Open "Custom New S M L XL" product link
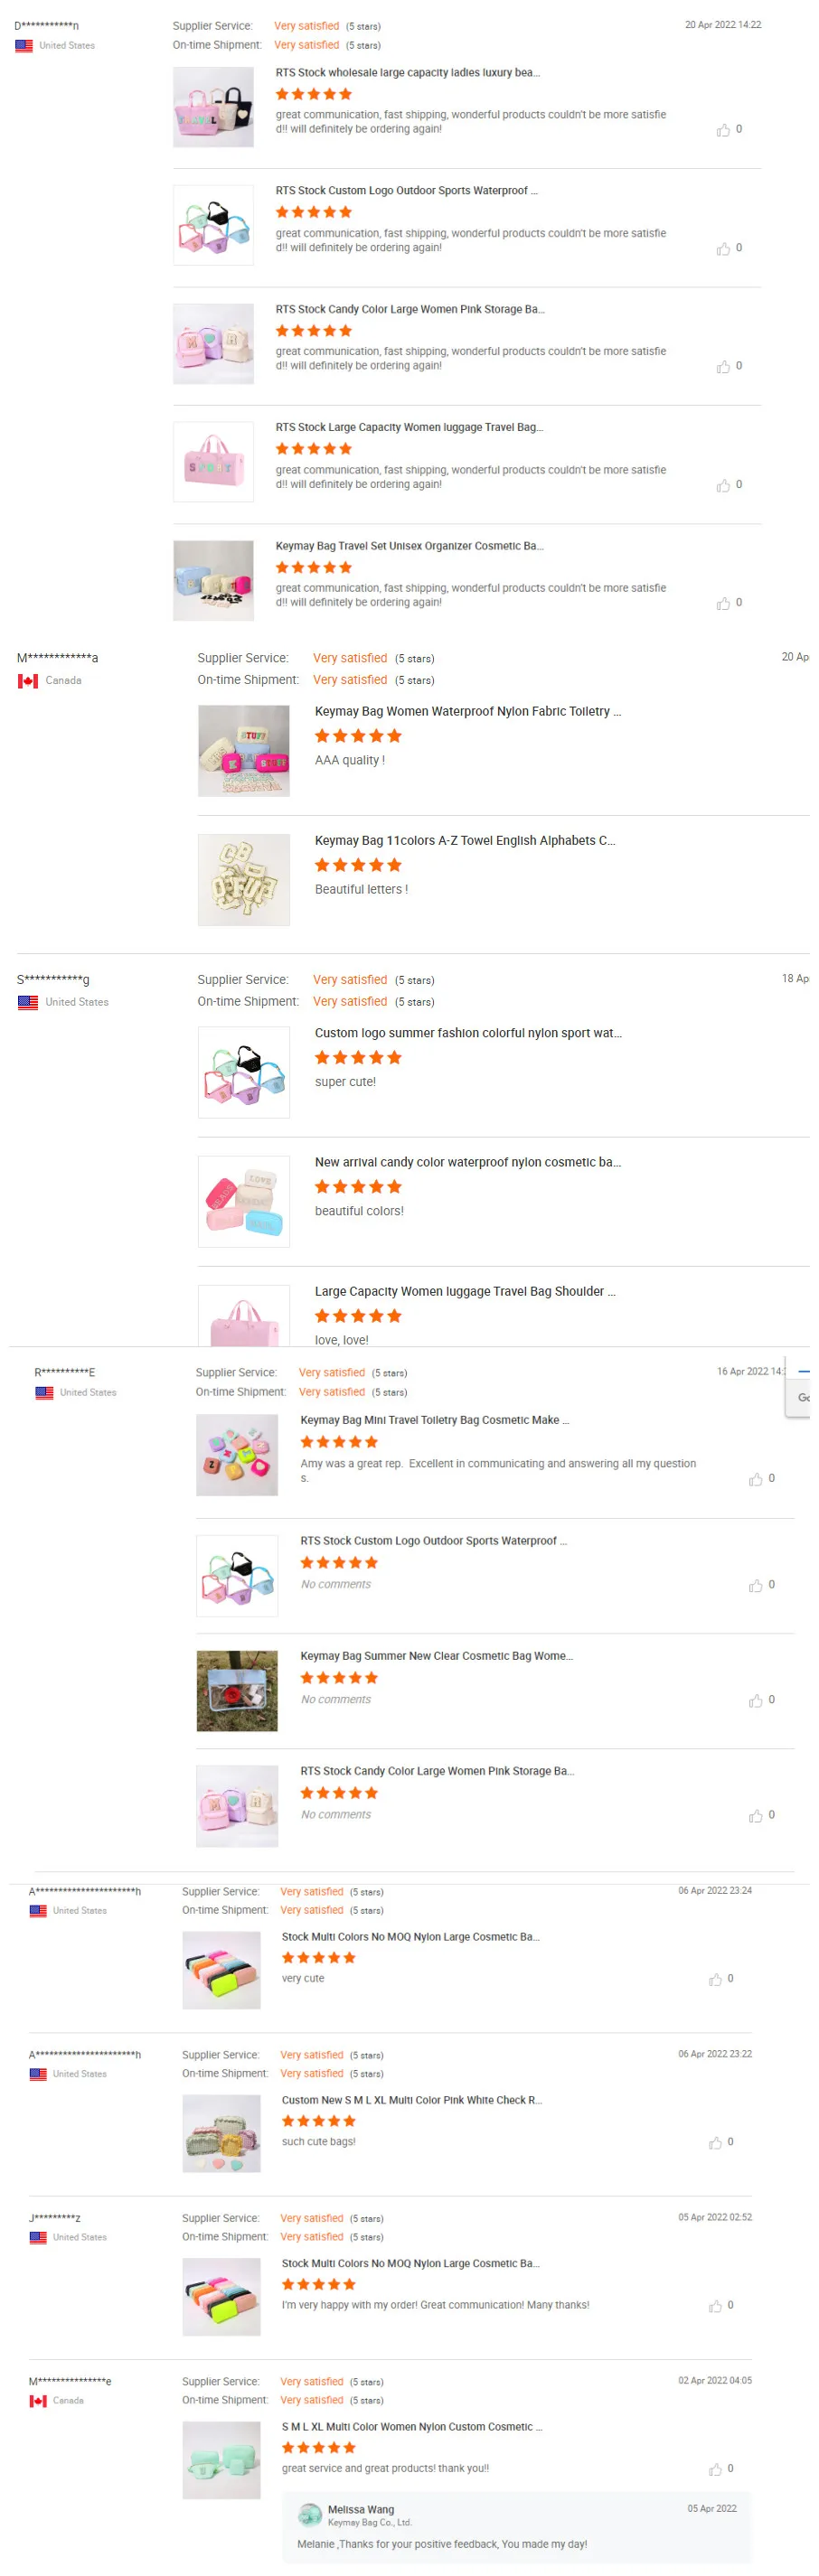Viewport: 819px width, 2576px height. (x=411, y=2100)
